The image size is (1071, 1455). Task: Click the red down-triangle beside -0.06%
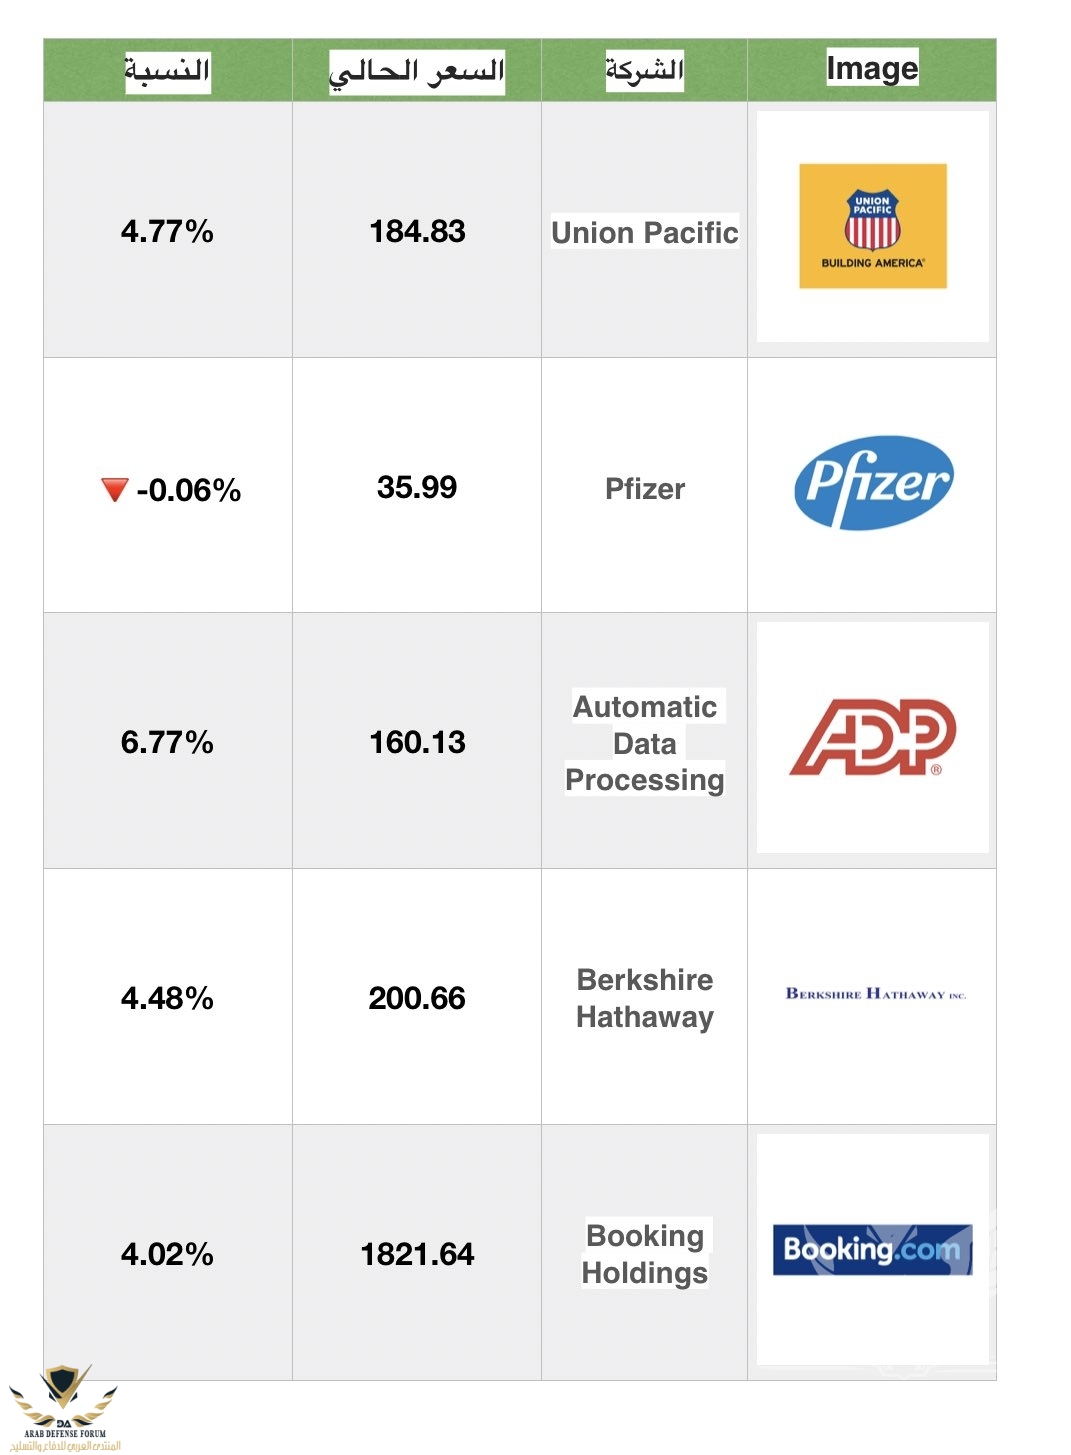point(115,489)
